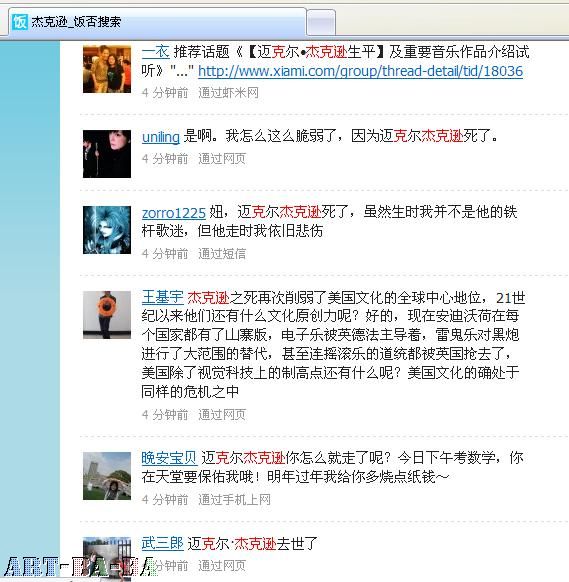Click the Fanfou favicon in the tab
569x582 pixels.
[20, 22]
